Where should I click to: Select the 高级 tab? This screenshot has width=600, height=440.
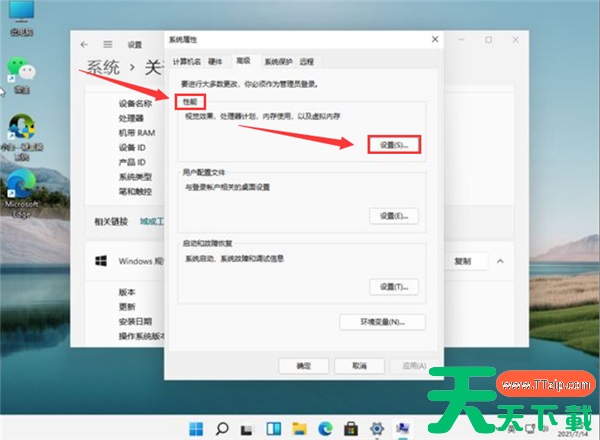tap(243, 61)
